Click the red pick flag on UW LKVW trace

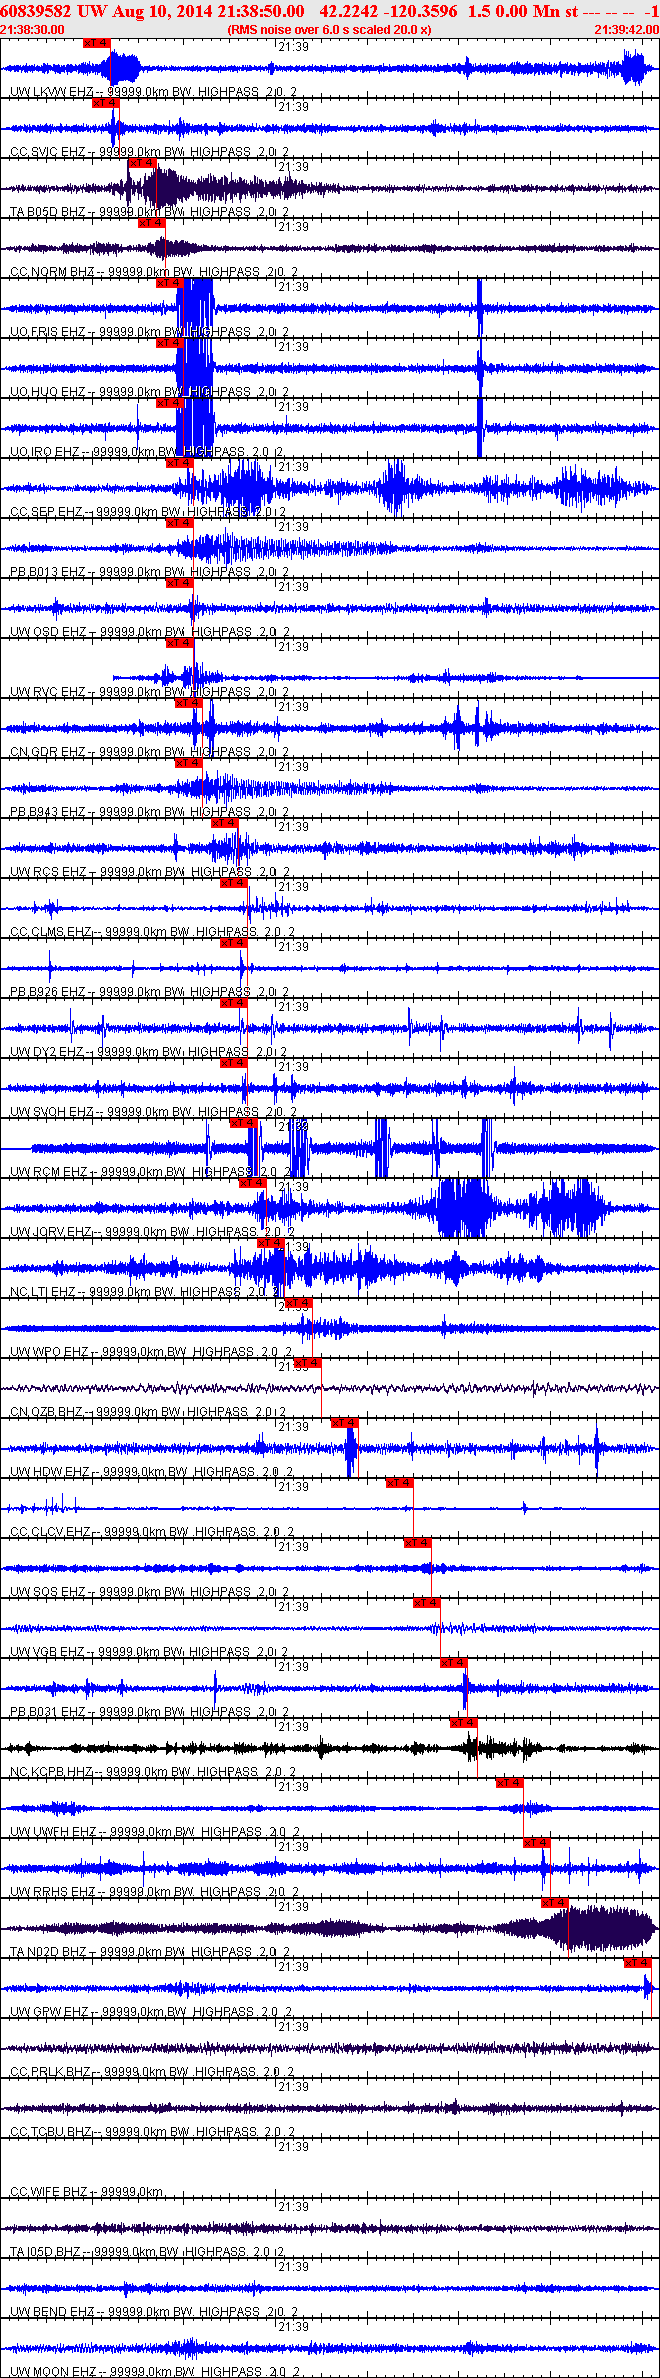point(97,43)
